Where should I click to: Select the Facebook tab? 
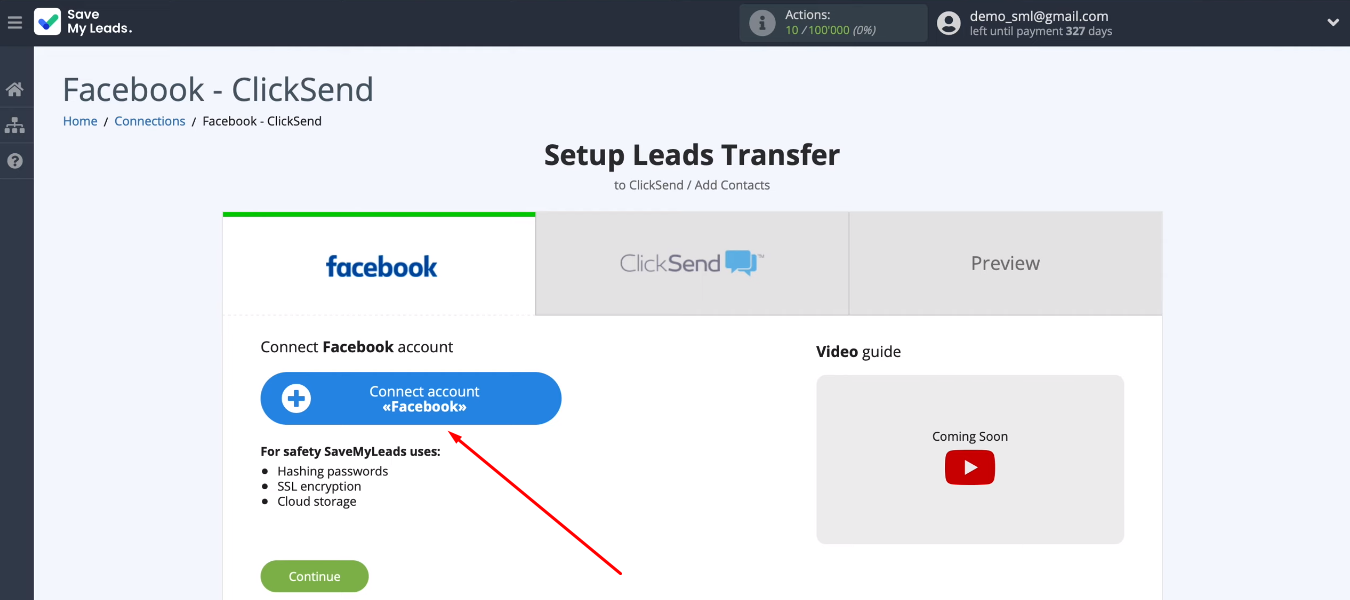pos(379,264)
